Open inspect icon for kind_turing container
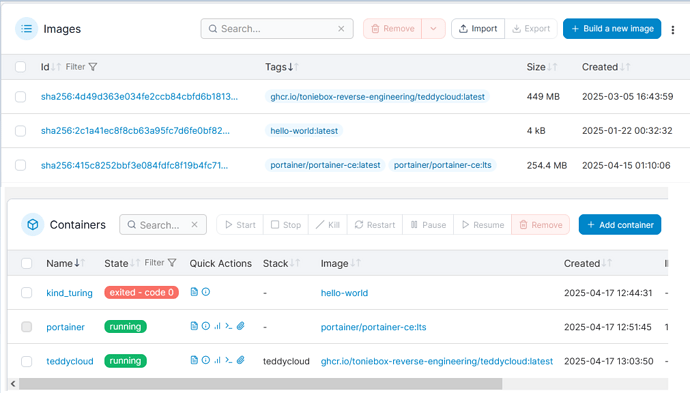 point(206,292)
